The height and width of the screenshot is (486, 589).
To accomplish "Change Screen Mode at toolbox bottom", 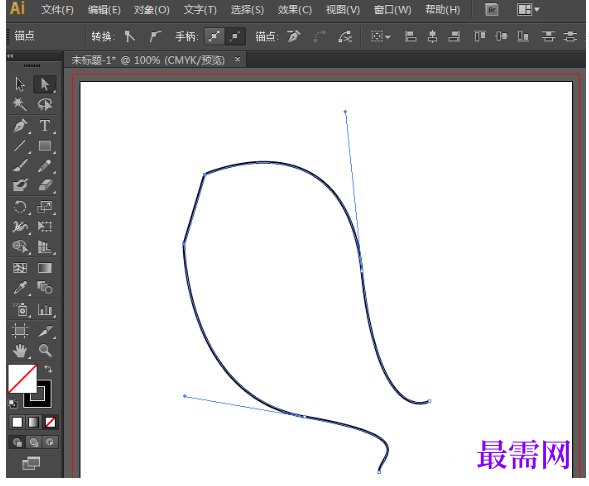I will click(x=31, y=463).
